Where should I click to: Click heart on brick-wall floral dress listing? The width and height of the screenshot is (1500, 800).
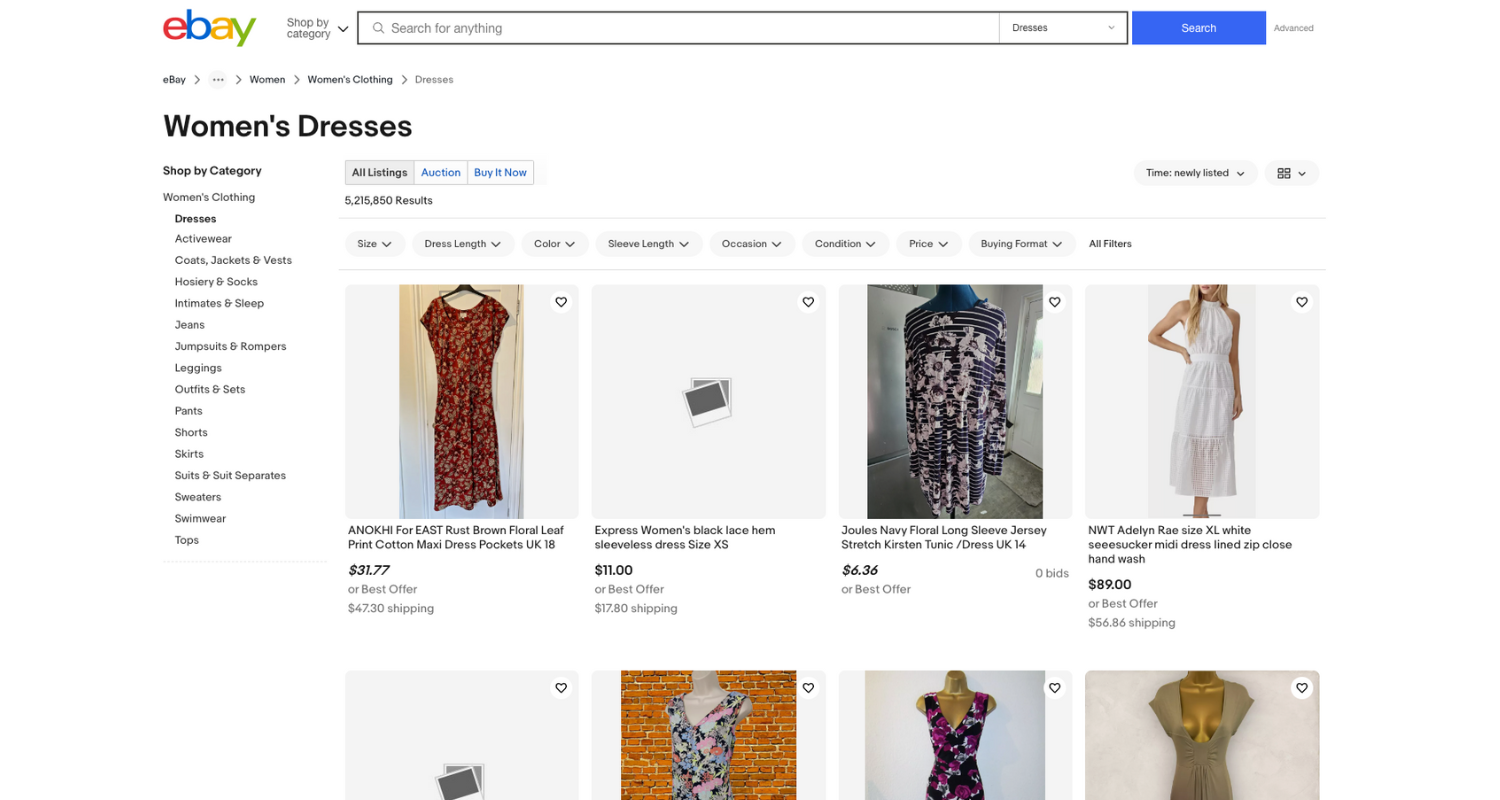coord(808,688)
